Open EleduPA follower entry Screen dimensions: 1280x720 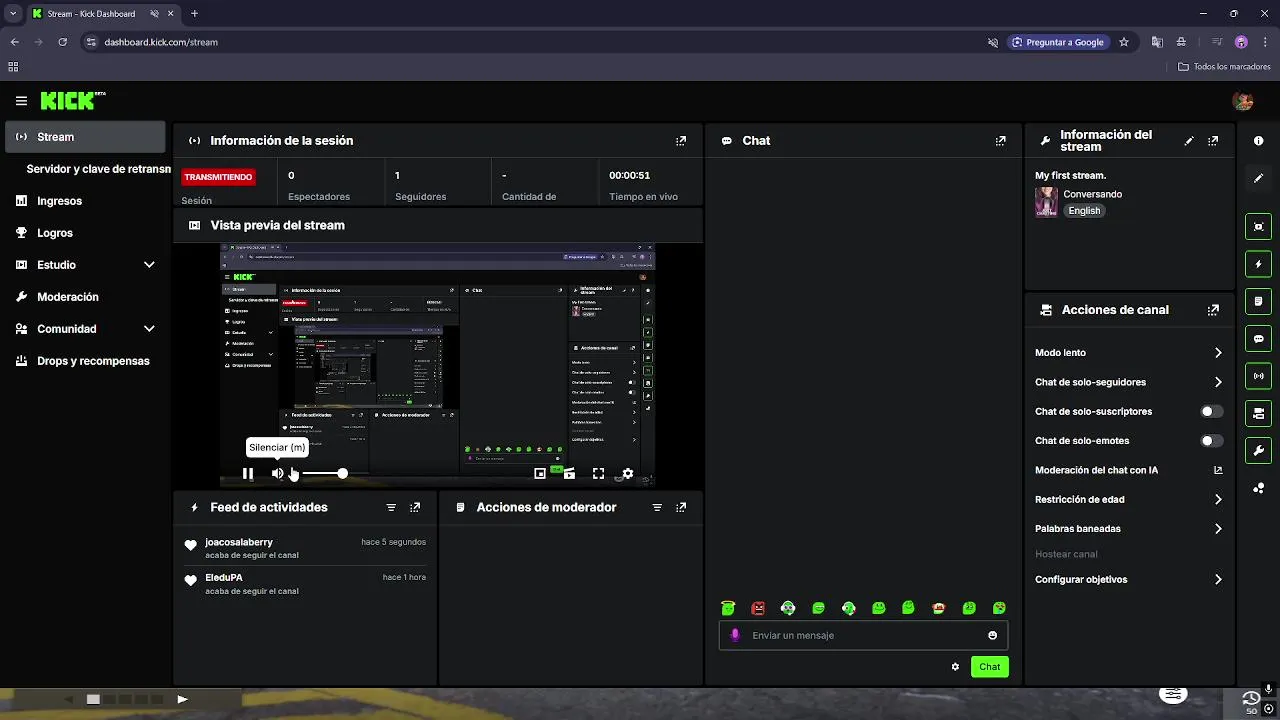(x=306, y=584)
